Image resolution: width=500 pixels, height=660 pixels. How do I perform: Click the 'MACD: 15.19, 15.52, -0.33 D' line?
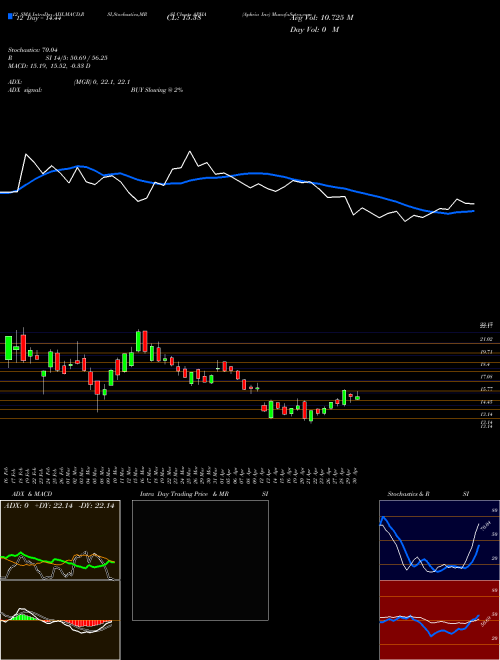point(50,66)
